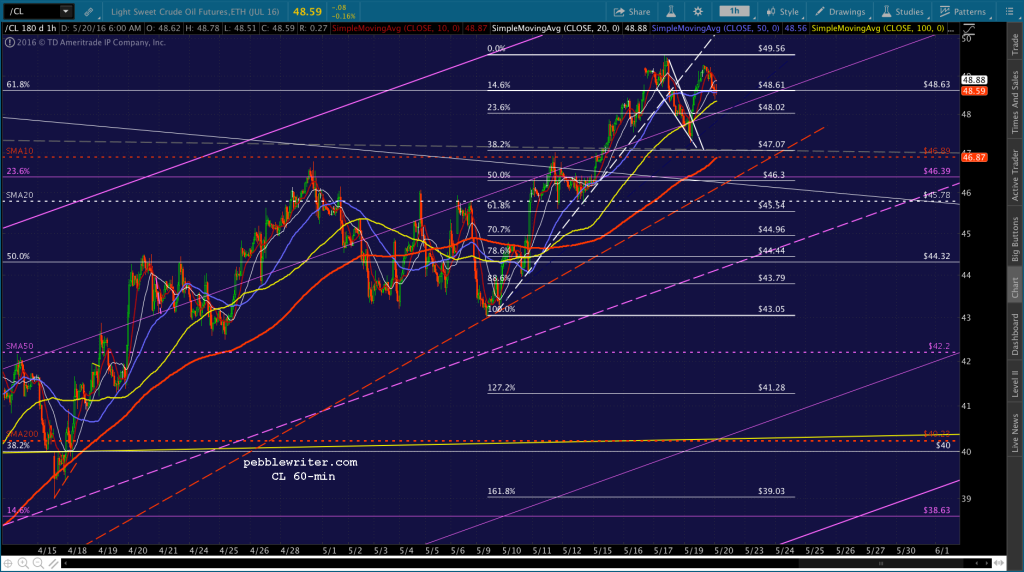Screen dimensions: 1024x572
Task: Open the Studies menu
Action: 903,12
